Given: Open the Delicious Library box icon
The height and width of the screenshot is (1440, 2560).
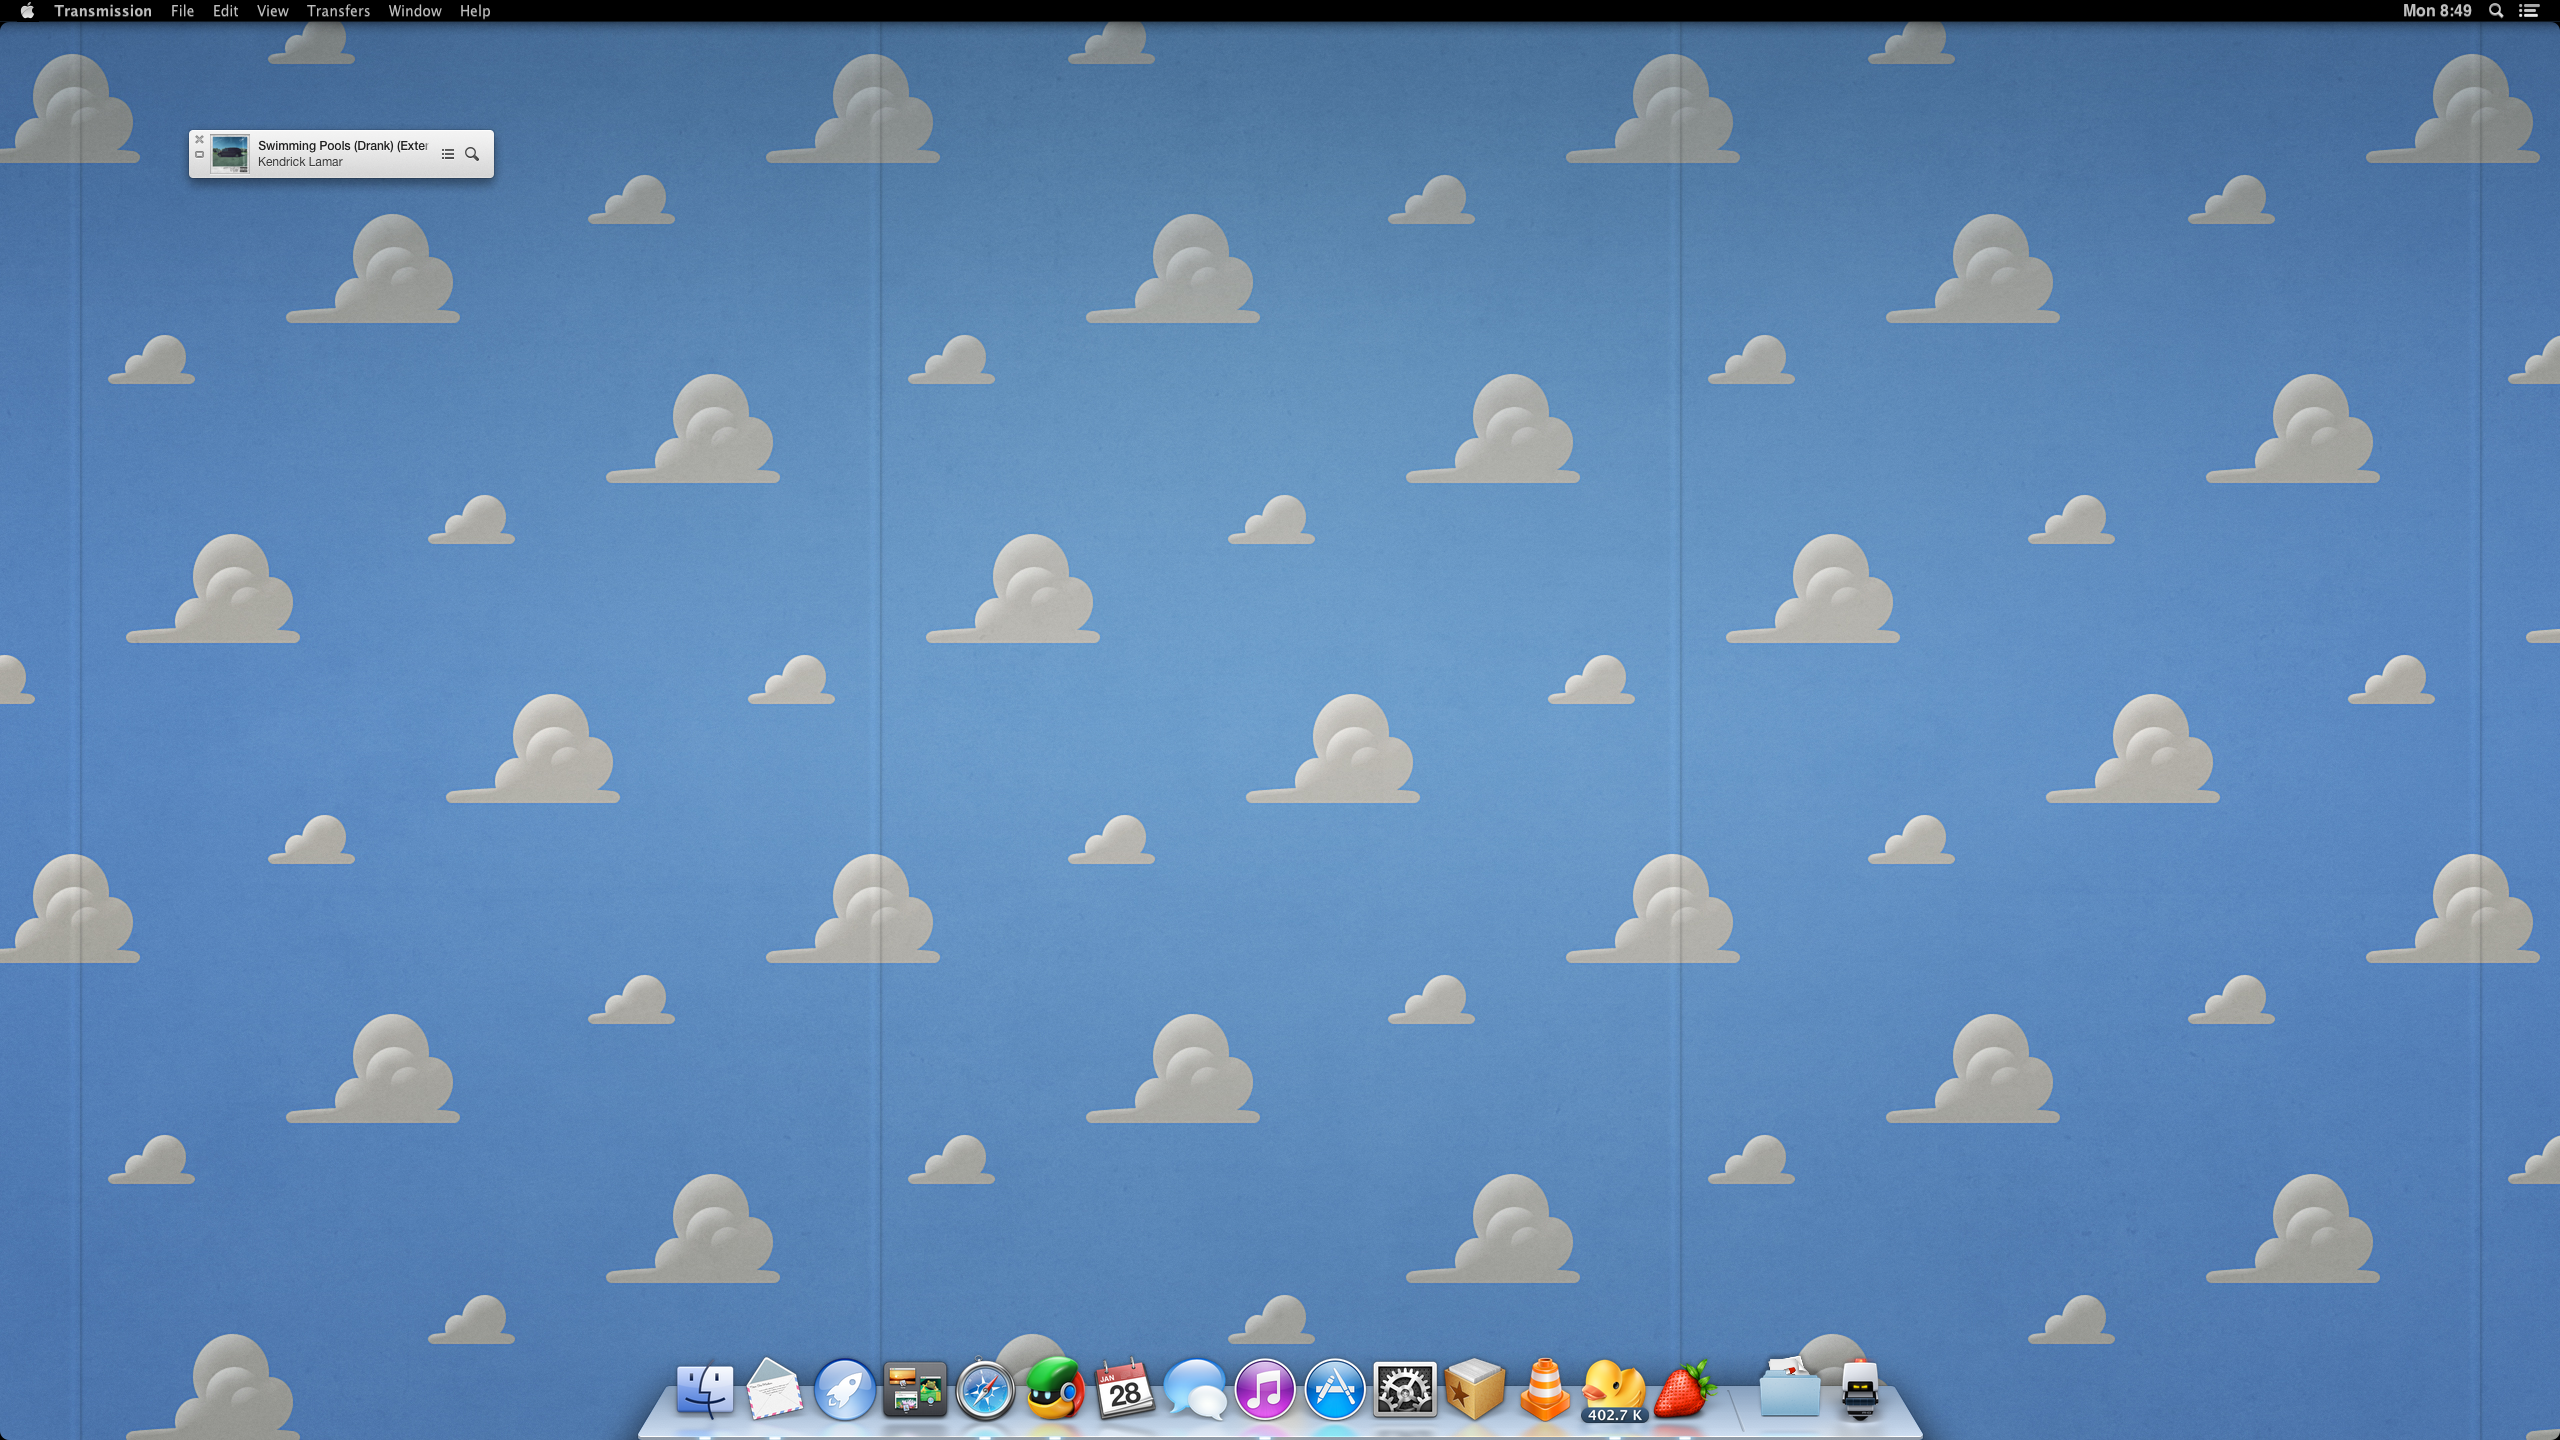Looking at the screenshot, I should click(x=1475, y=1388).
